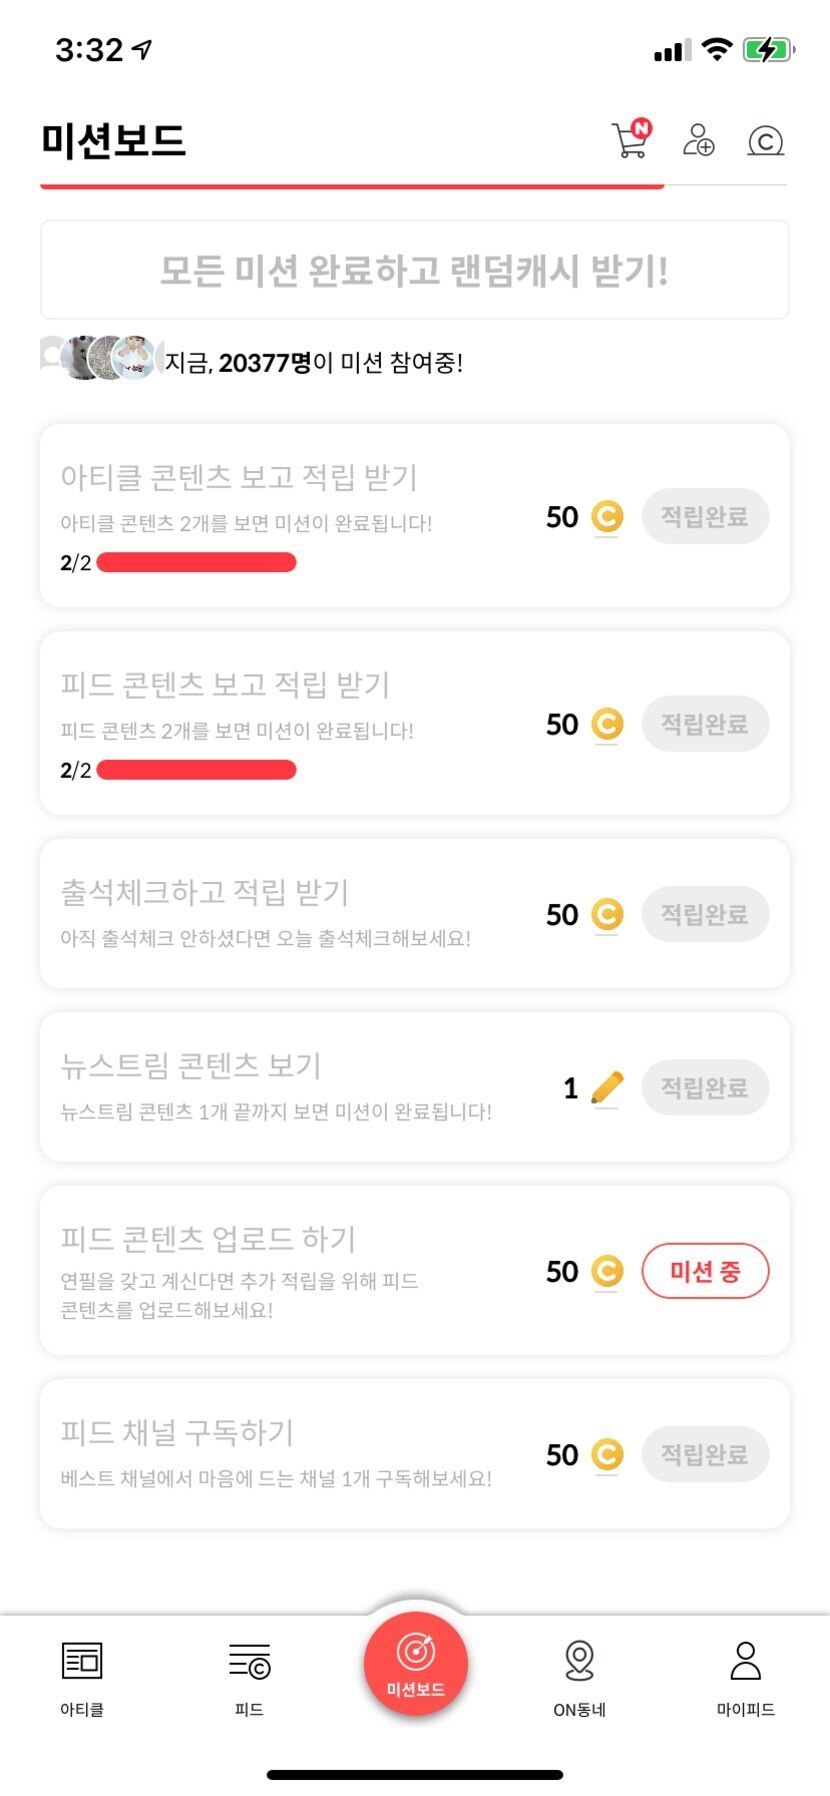Click the 아티클 콘텐츠 mission progress bar

(x=197, y=562)
